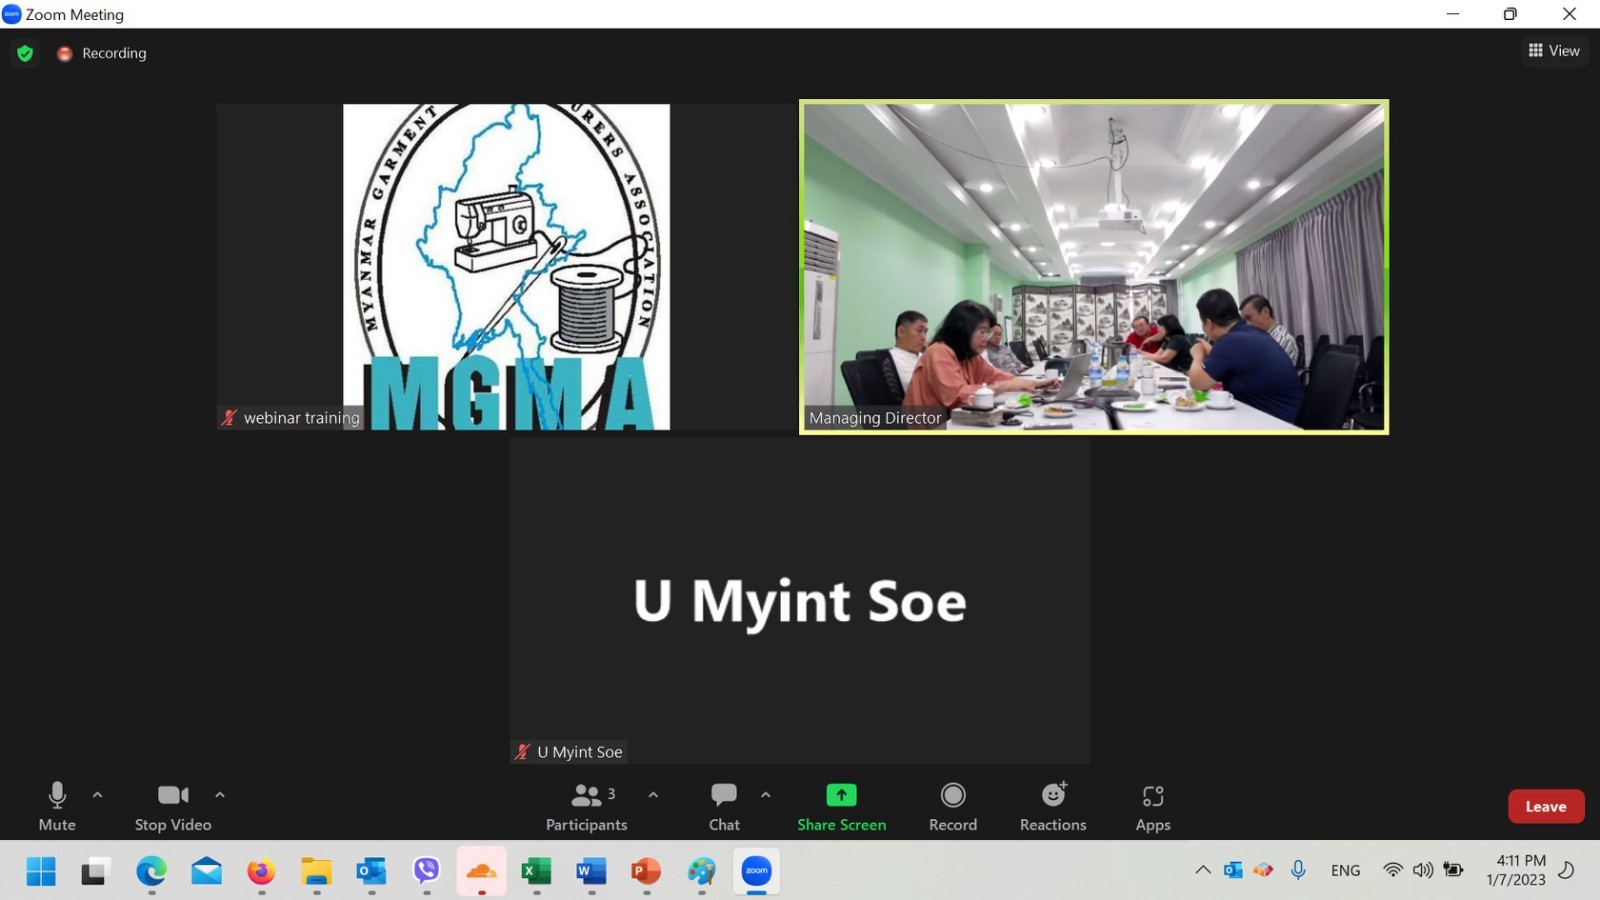Select the Managing Director video tile
The width and height of the screenshot is (1600, 900).
click(x=1094, y=267)
